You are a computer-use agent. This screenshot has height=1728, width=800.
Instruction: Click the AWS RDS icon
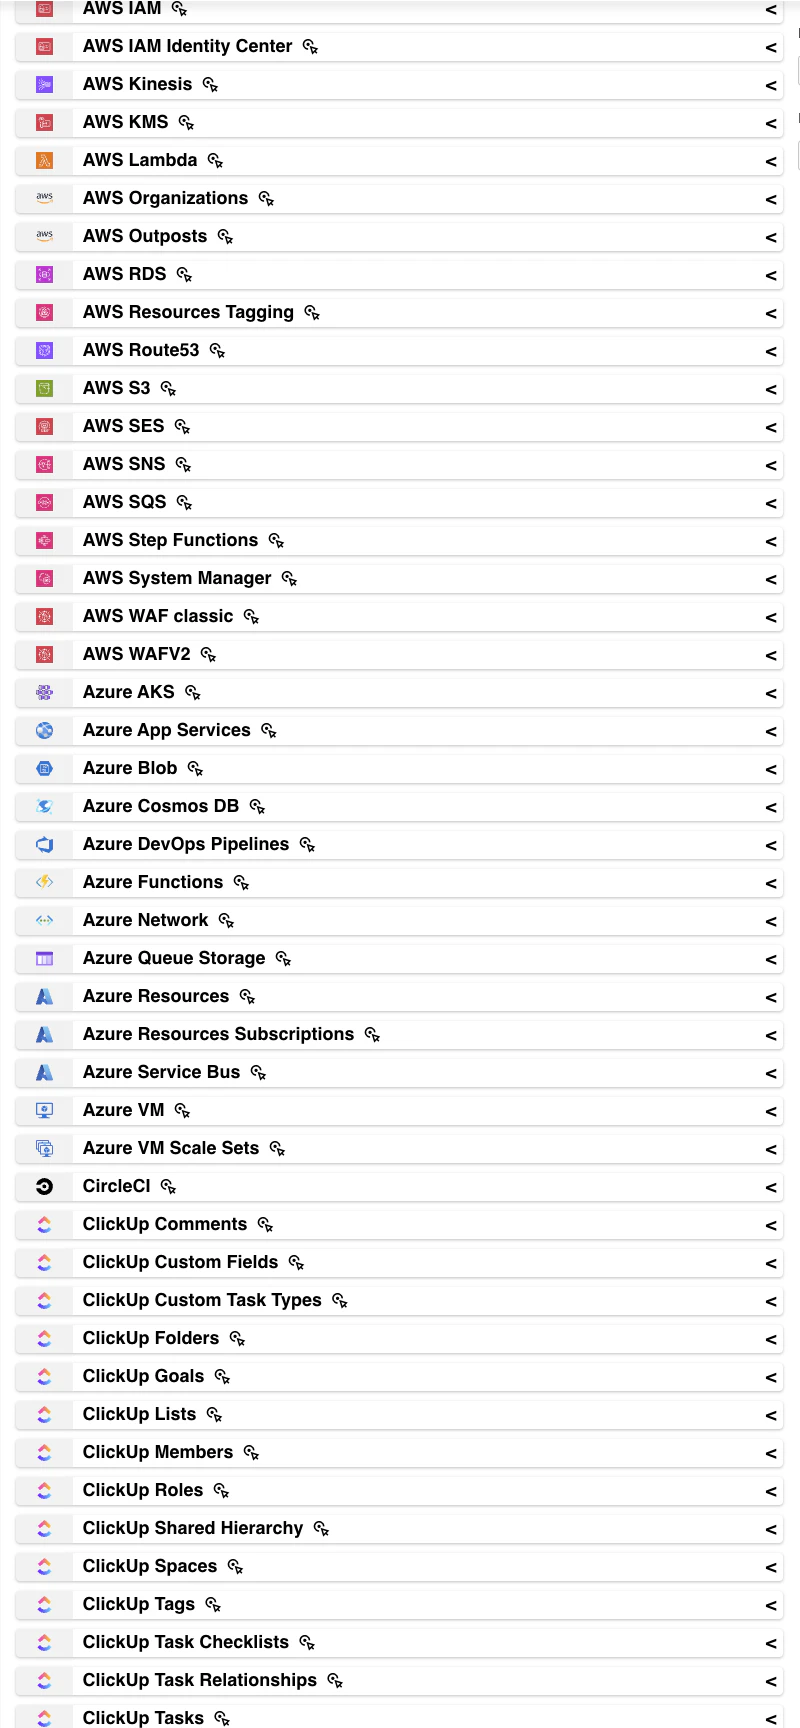click(x=44, y=274)
